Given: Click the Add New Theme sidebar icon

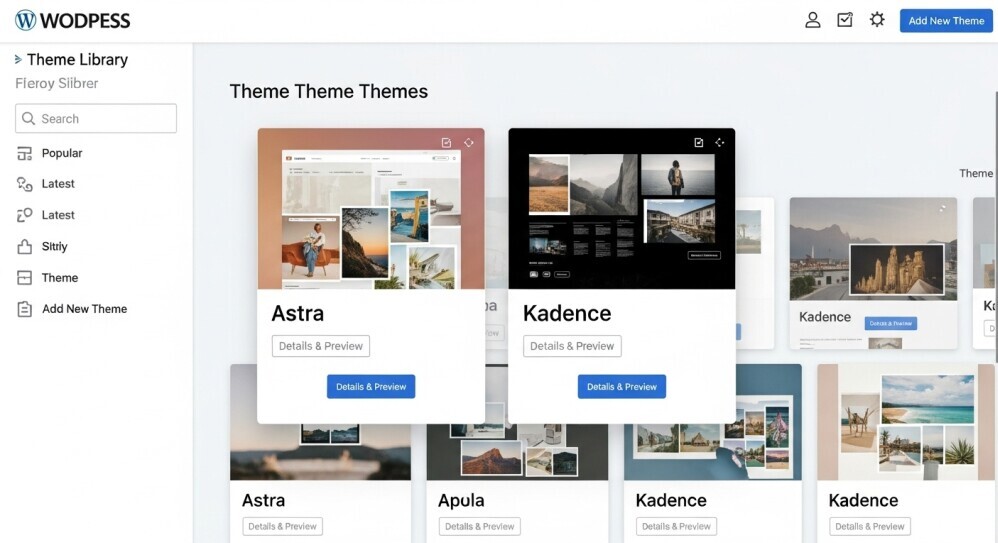Looking at the screenshot, I should click(24, 309).
